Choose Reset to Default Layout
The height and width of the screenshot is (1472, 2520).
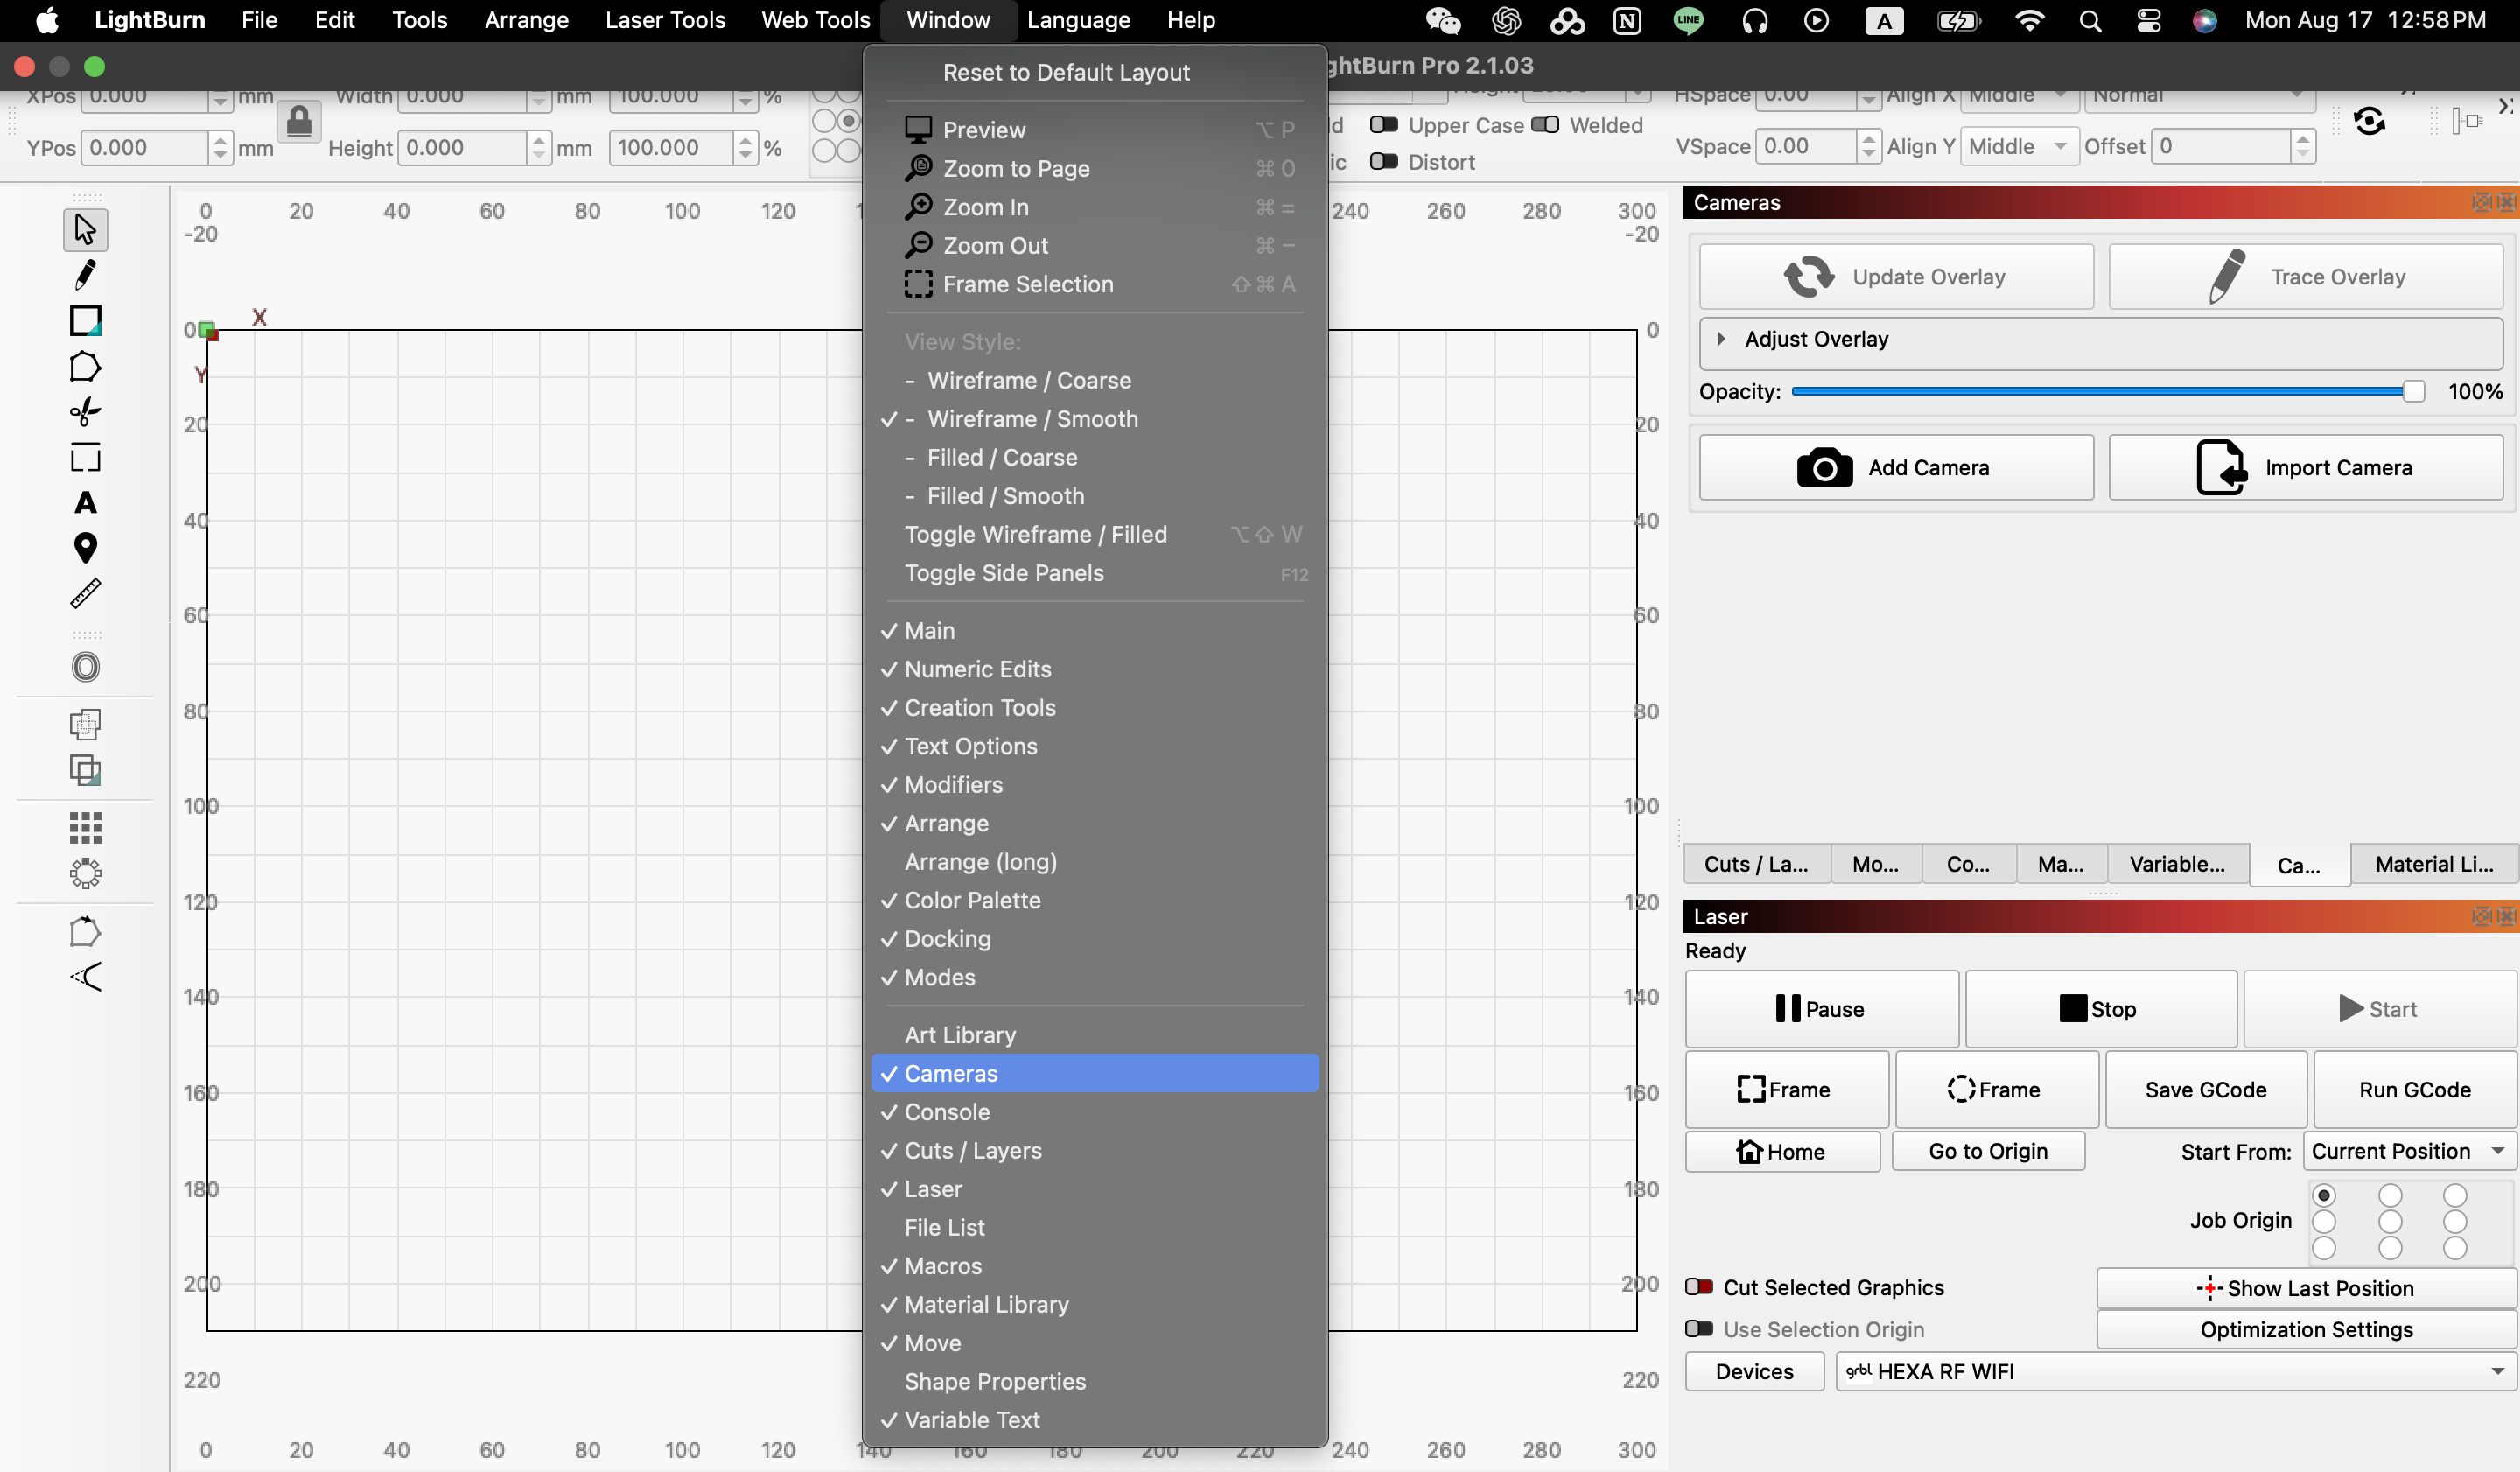click(1095, 72)
